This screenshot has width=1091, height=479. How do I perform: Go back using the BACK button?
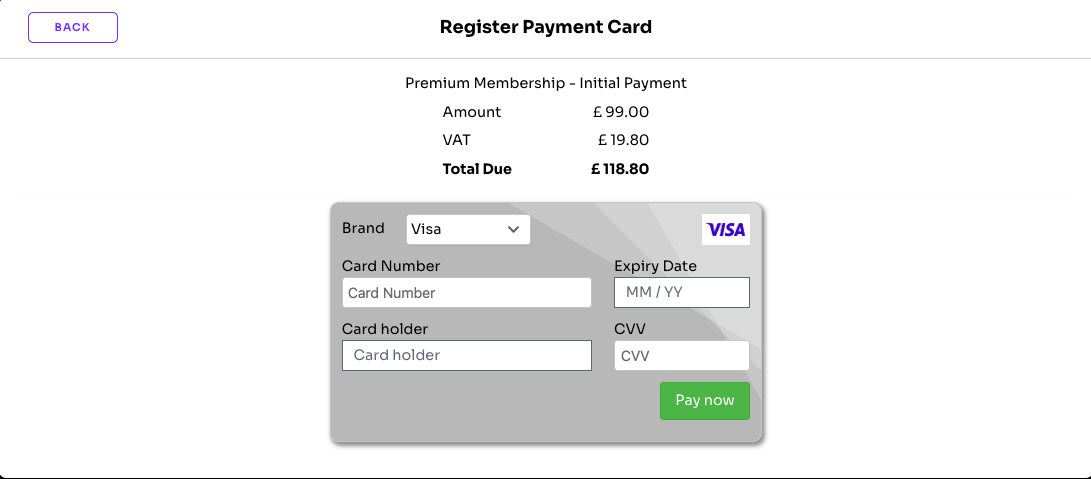click(73, 28)
